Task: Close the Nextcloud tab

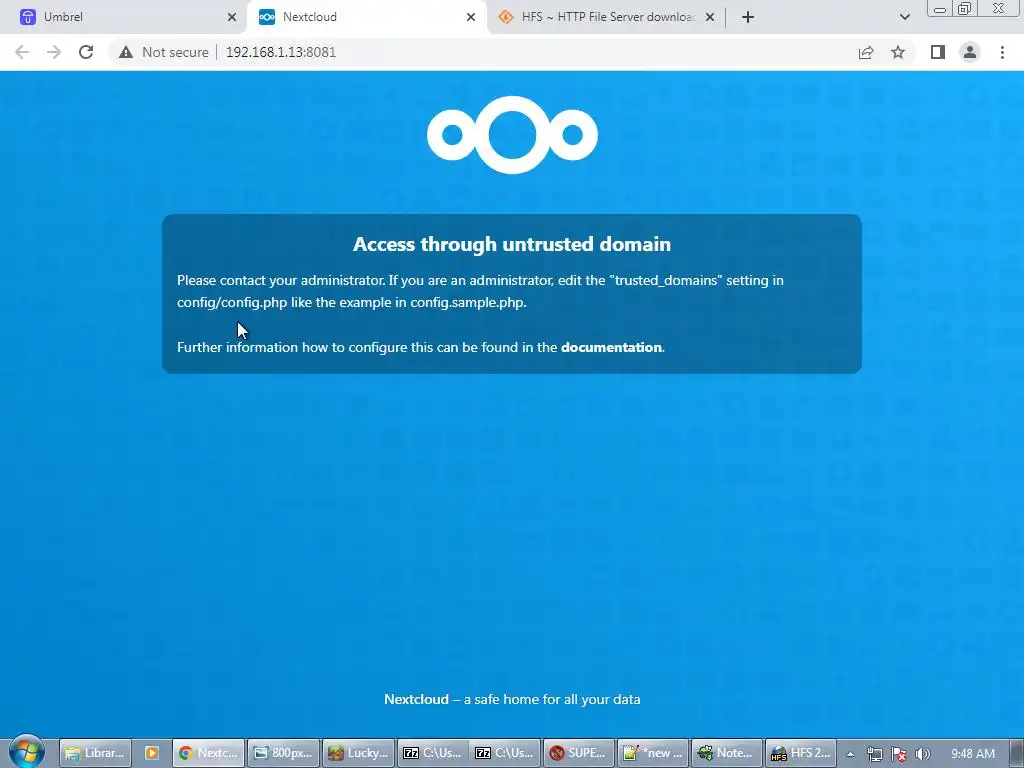Action: pos(470,17)
